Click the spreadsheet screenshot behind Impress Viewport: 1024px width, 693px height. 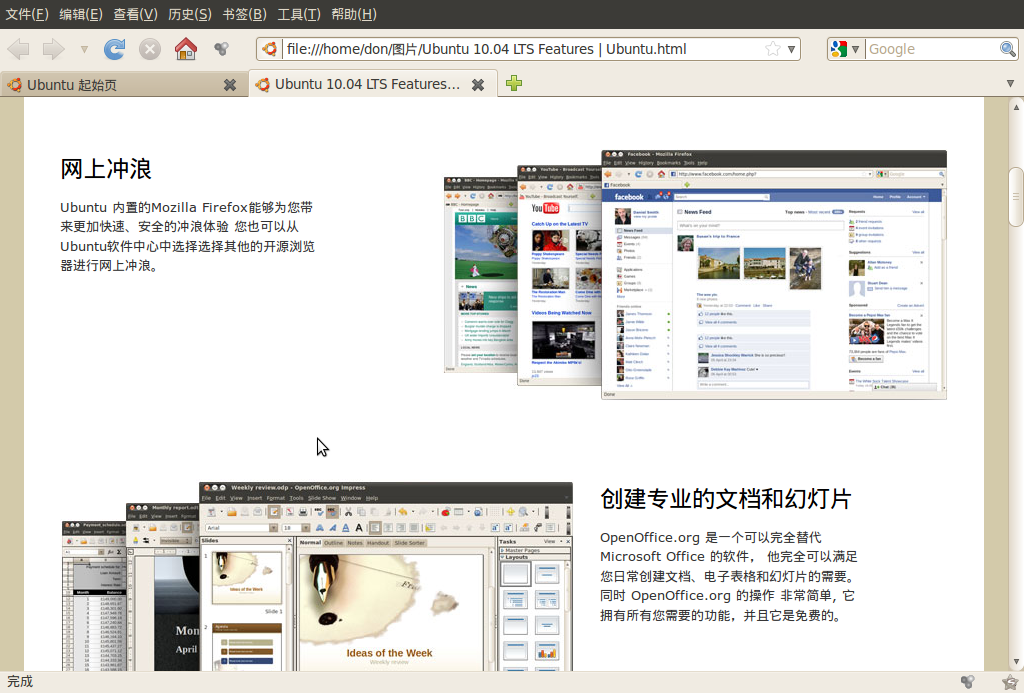click(x=94, y=596)
